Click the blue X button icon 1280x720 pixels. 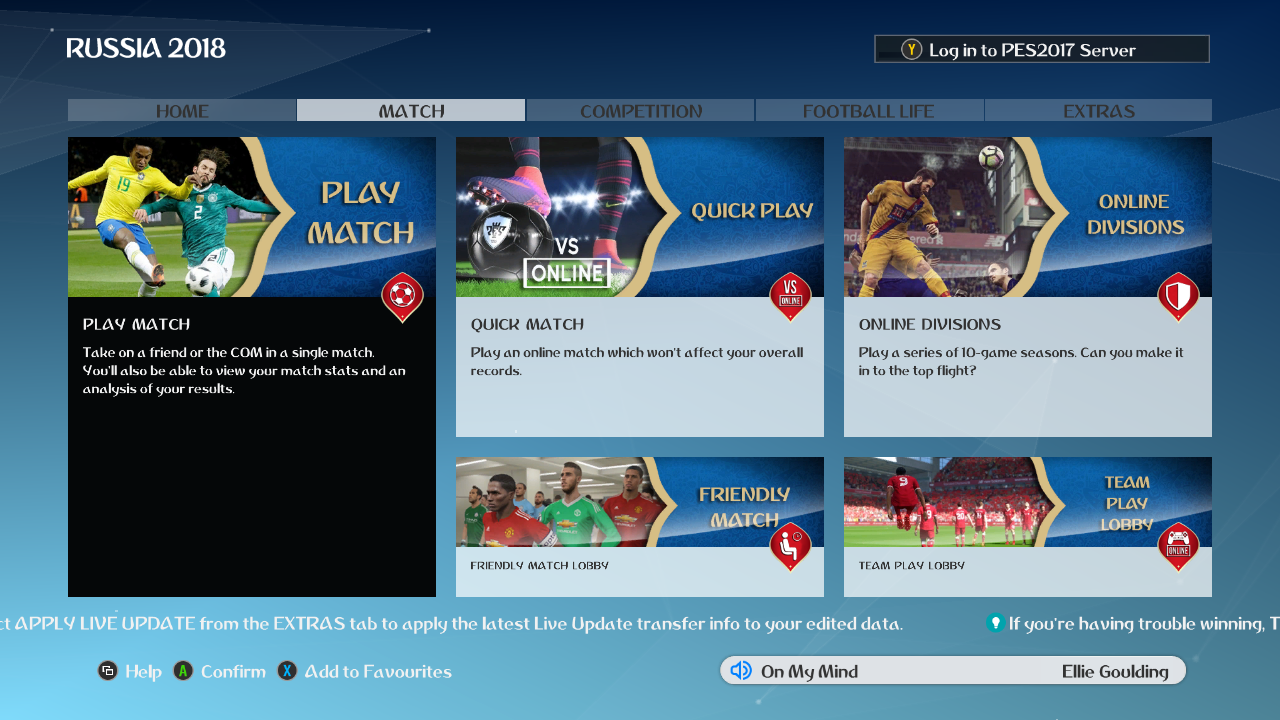point(287,671)
